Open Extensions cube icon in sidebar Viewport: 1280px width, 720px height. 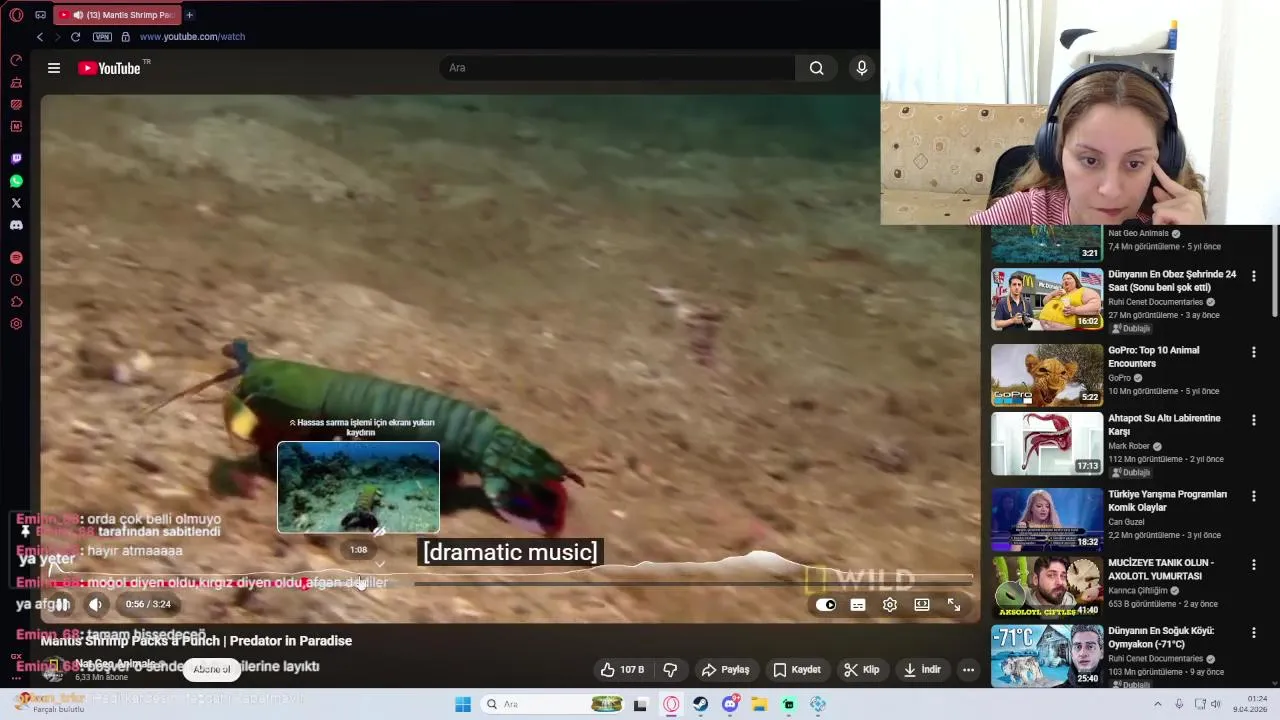pos(16,302)
